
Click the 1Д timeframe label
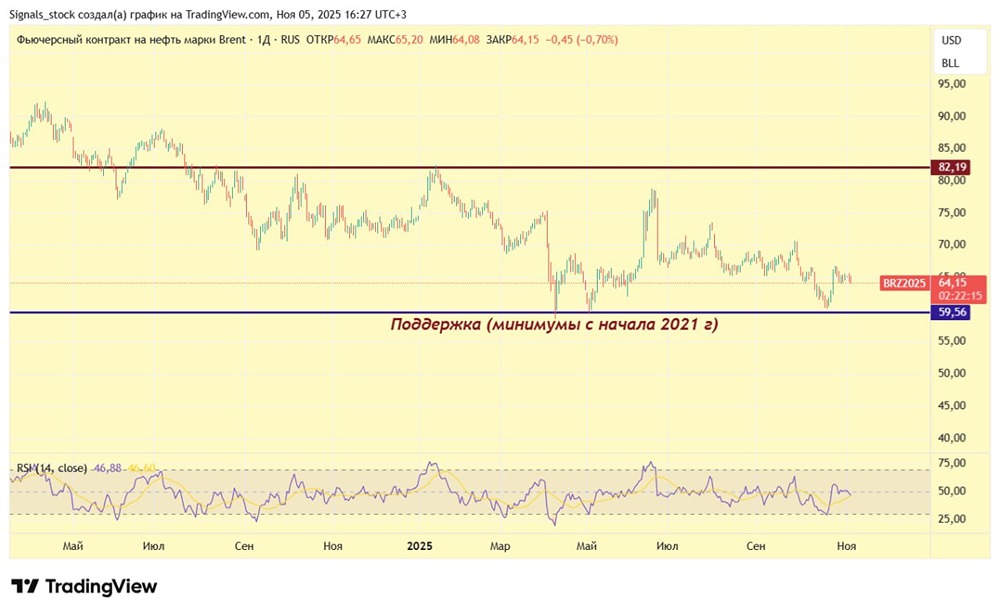click(263, 40)
